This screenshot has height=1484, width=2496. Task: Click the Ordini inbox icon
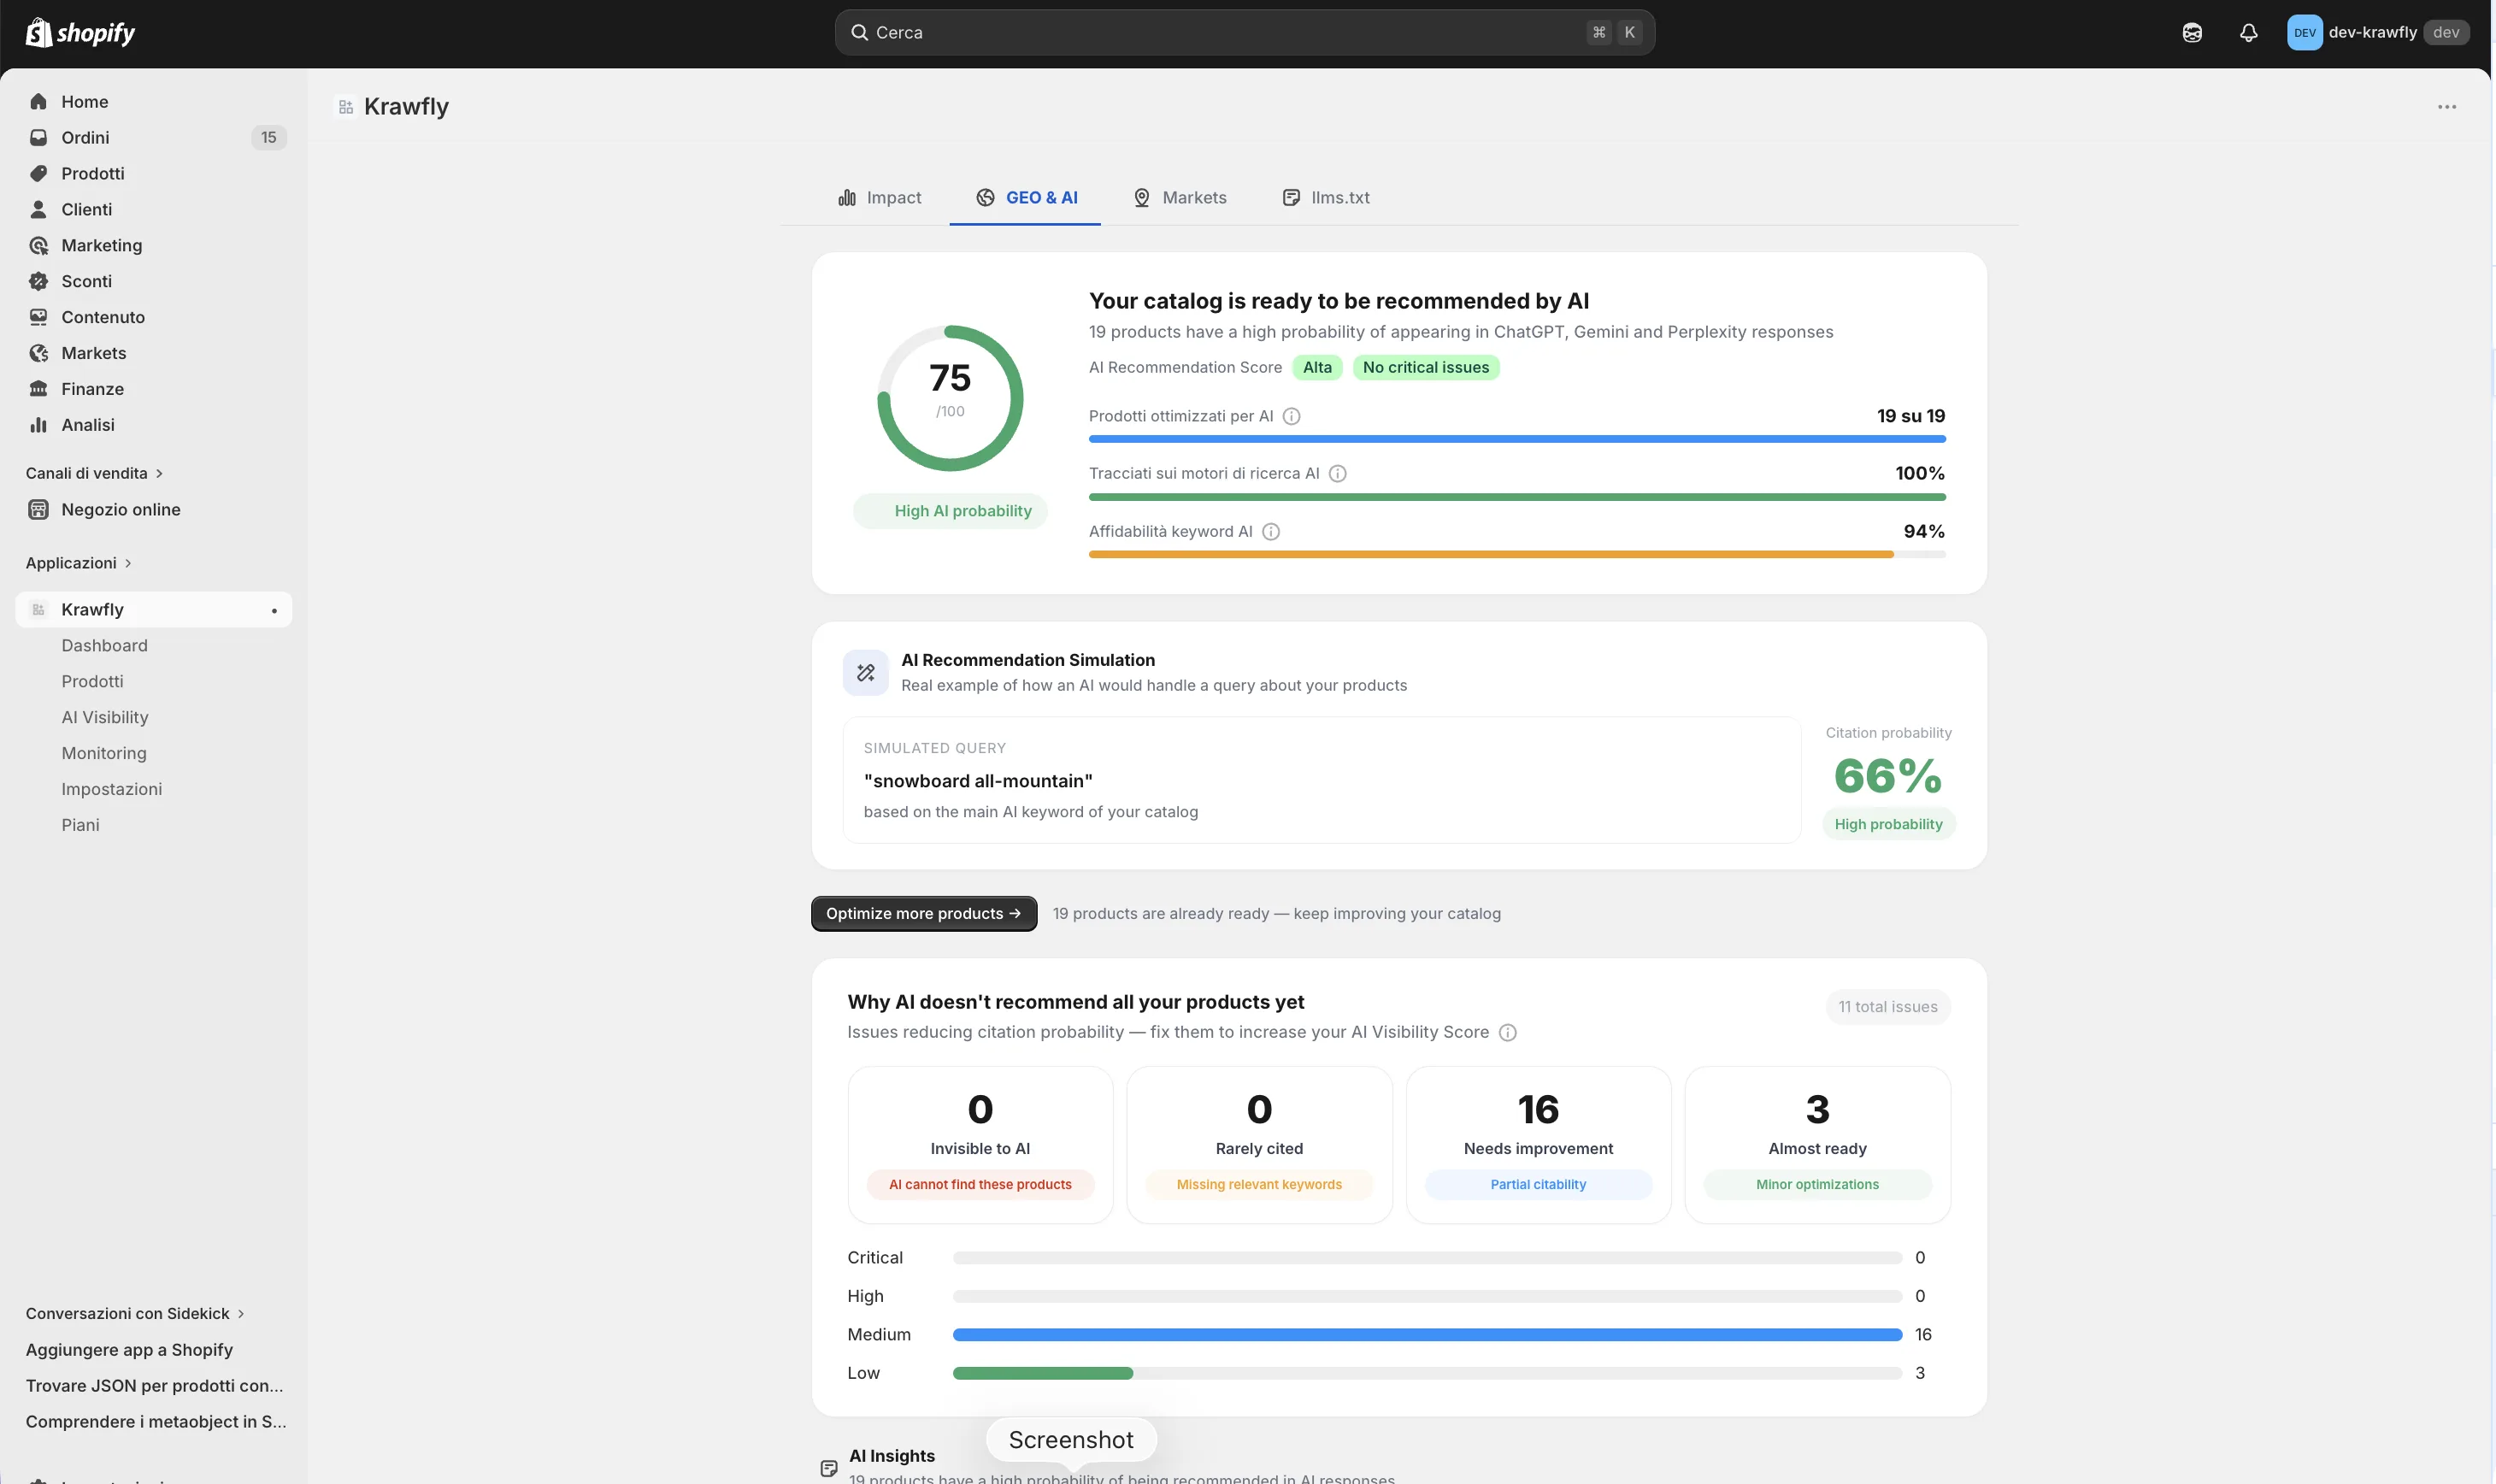[x=38, y=138]
